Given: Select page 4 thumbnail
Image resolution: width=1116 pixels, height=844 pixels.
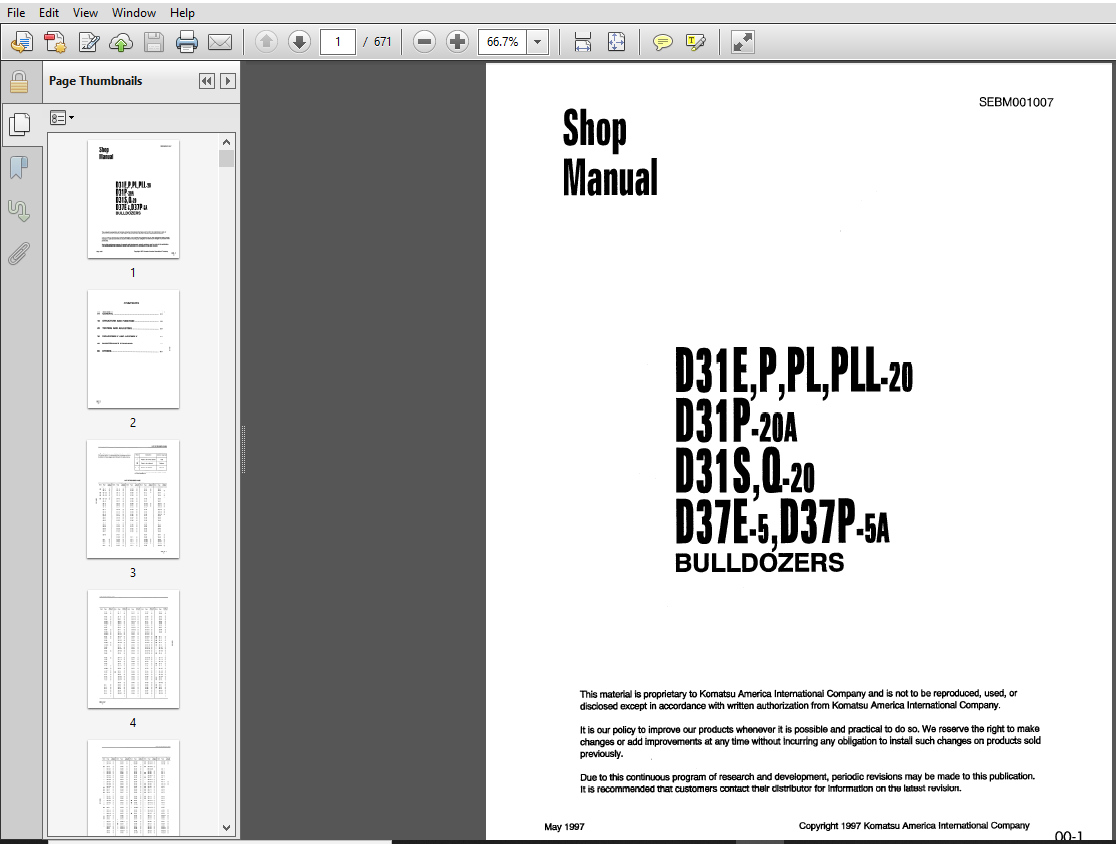Looking at the screenshot, I should [133, 649].
